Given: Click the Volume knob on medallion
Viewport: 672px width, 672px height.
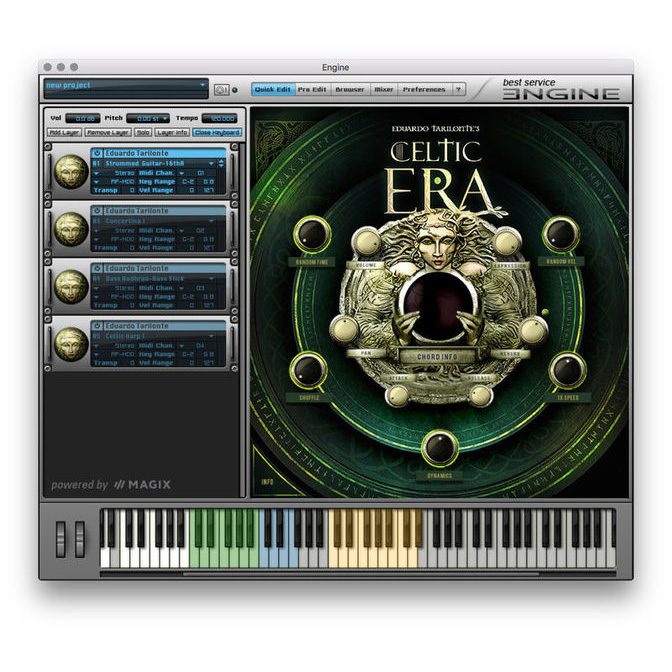Looking at the screenshot, I should click(x=366, y=243).
